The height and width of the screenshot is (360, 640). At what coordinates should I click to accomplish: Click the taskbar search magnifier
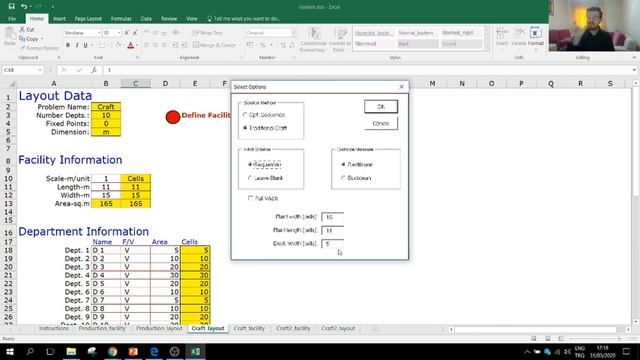[30, 351]
